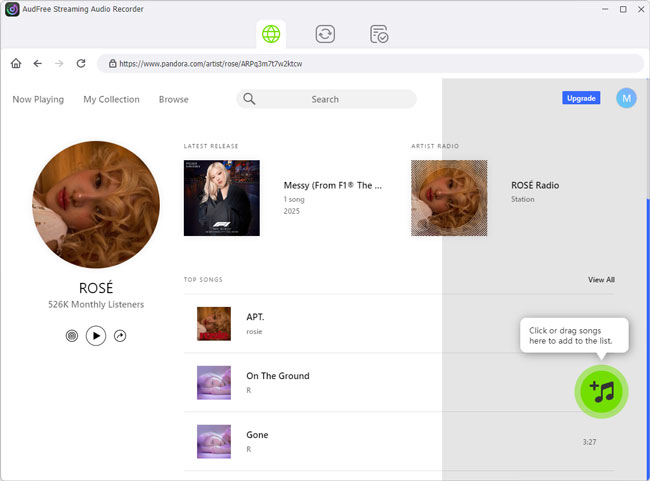The height and width of the screenshot is (481, 650).
Task: Click the 3:27 duration of Gone
Action: tap(589, 442)
